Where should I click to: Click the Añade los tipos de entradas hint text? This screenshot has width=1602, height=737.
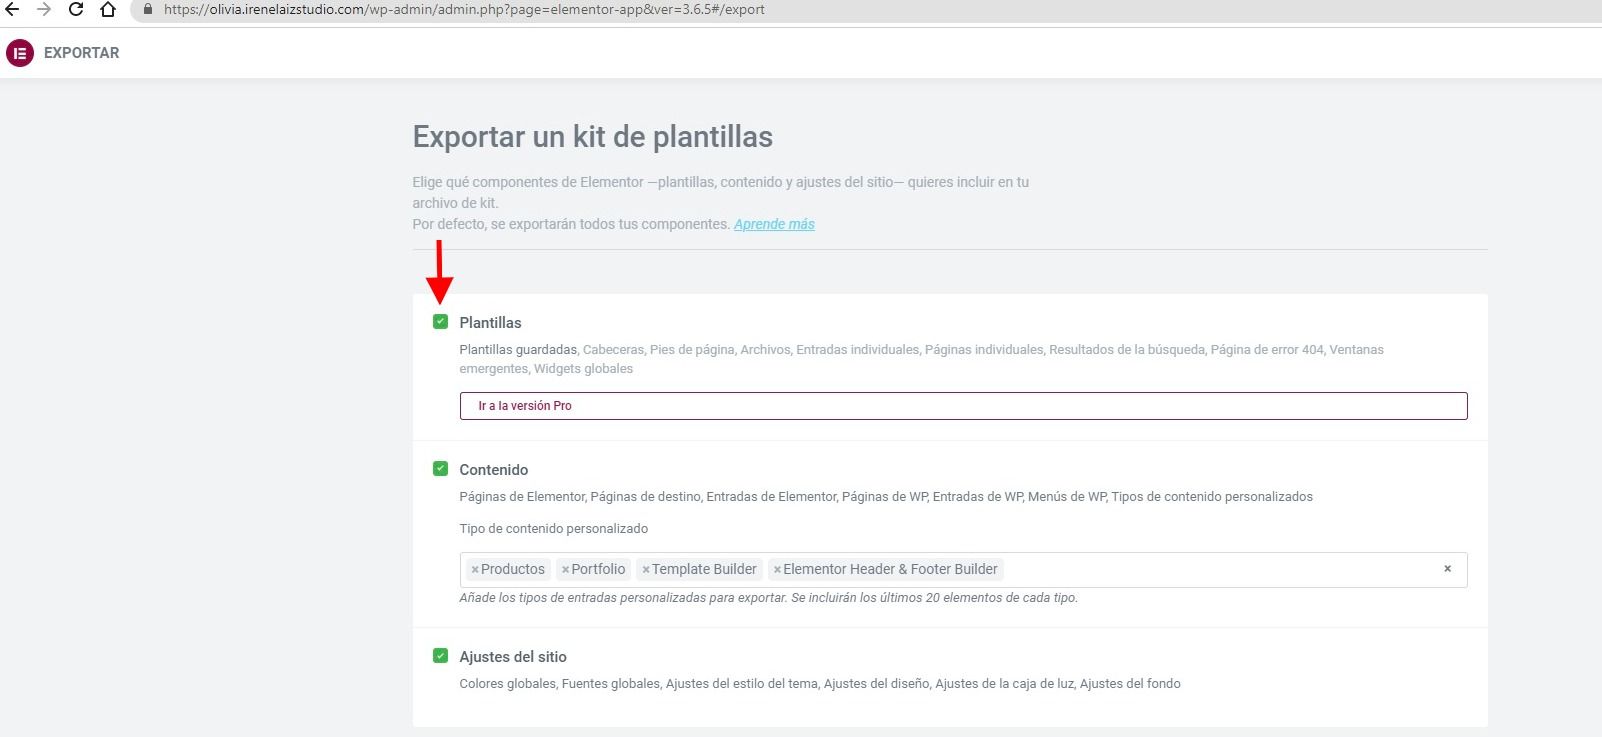(x=768, y=598)
